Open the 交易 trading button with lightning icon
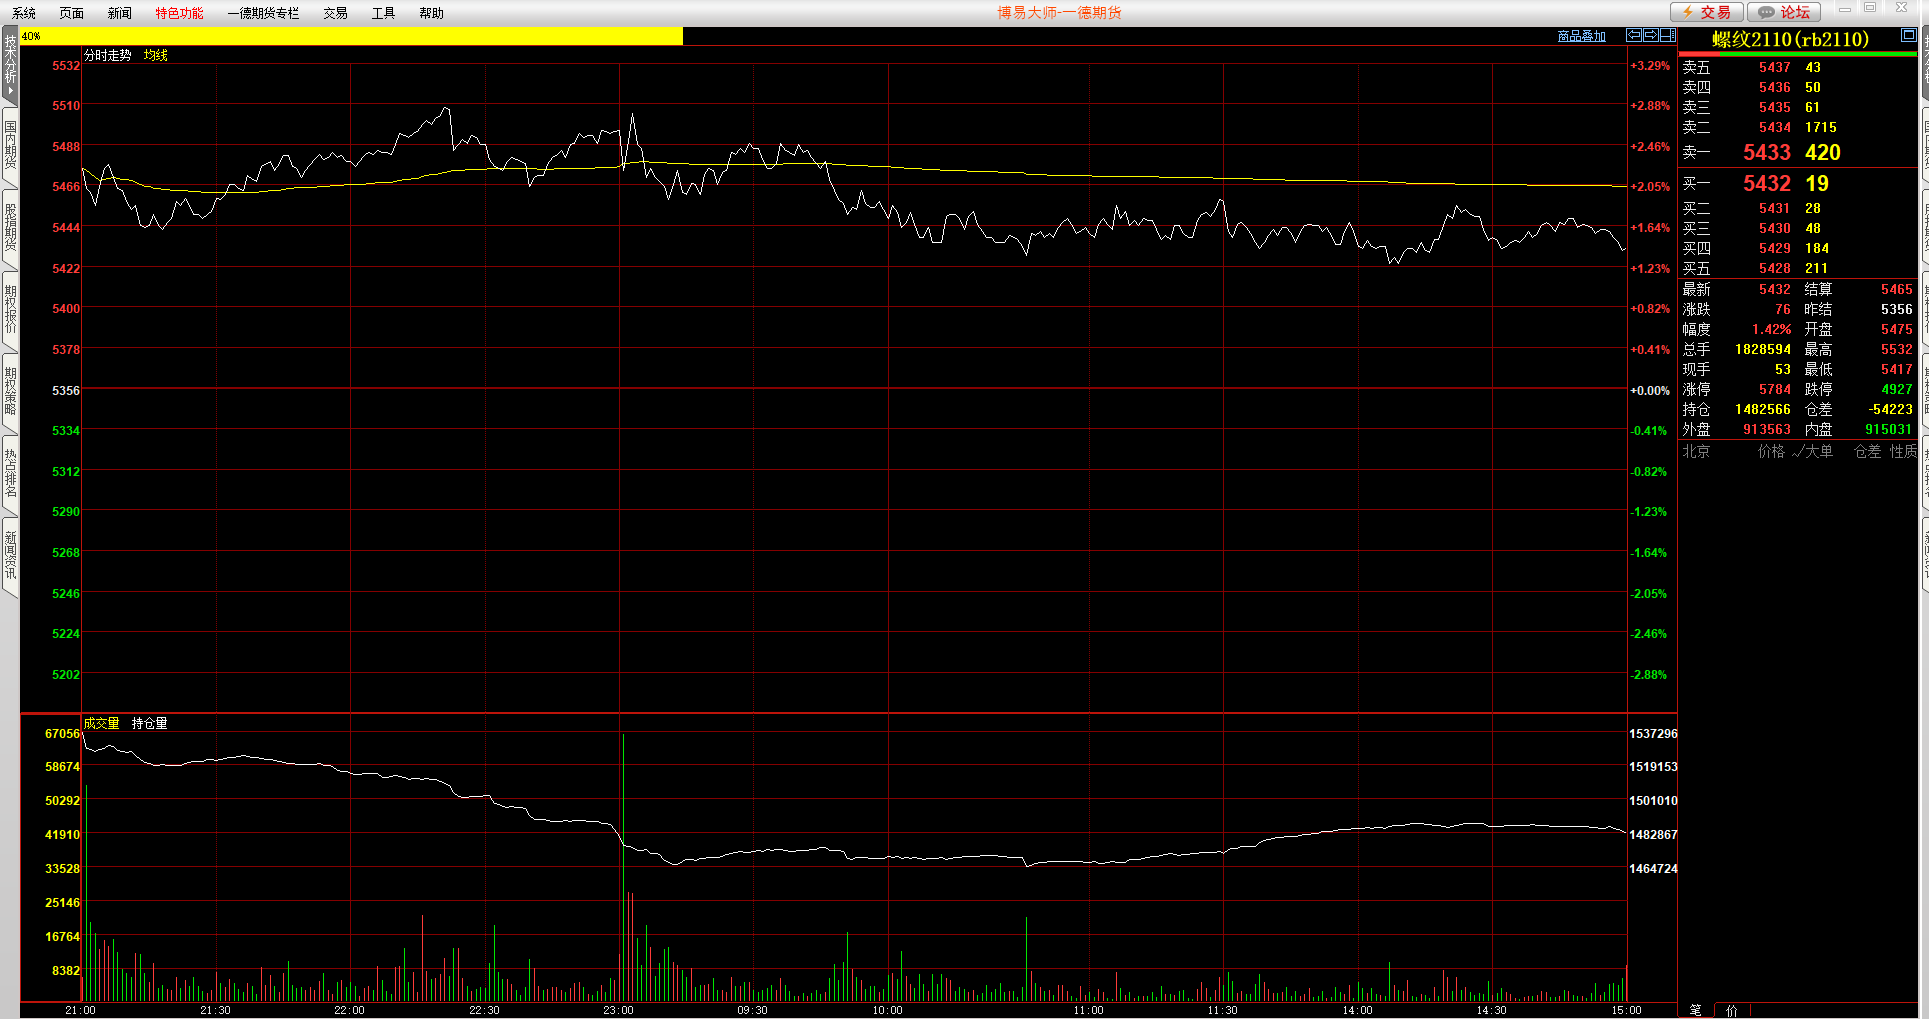Image resolution: width=1929 pixels, height=1019 pixels. pyautogui.click(x=1707, y=12)
